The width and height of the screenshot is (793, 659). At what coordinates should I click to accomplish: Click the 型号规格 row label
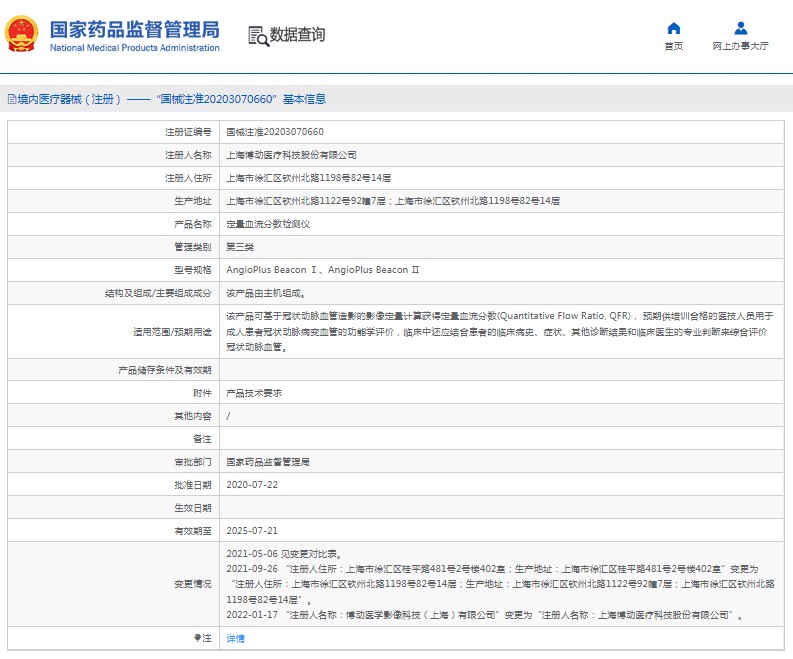coord(193,270)
